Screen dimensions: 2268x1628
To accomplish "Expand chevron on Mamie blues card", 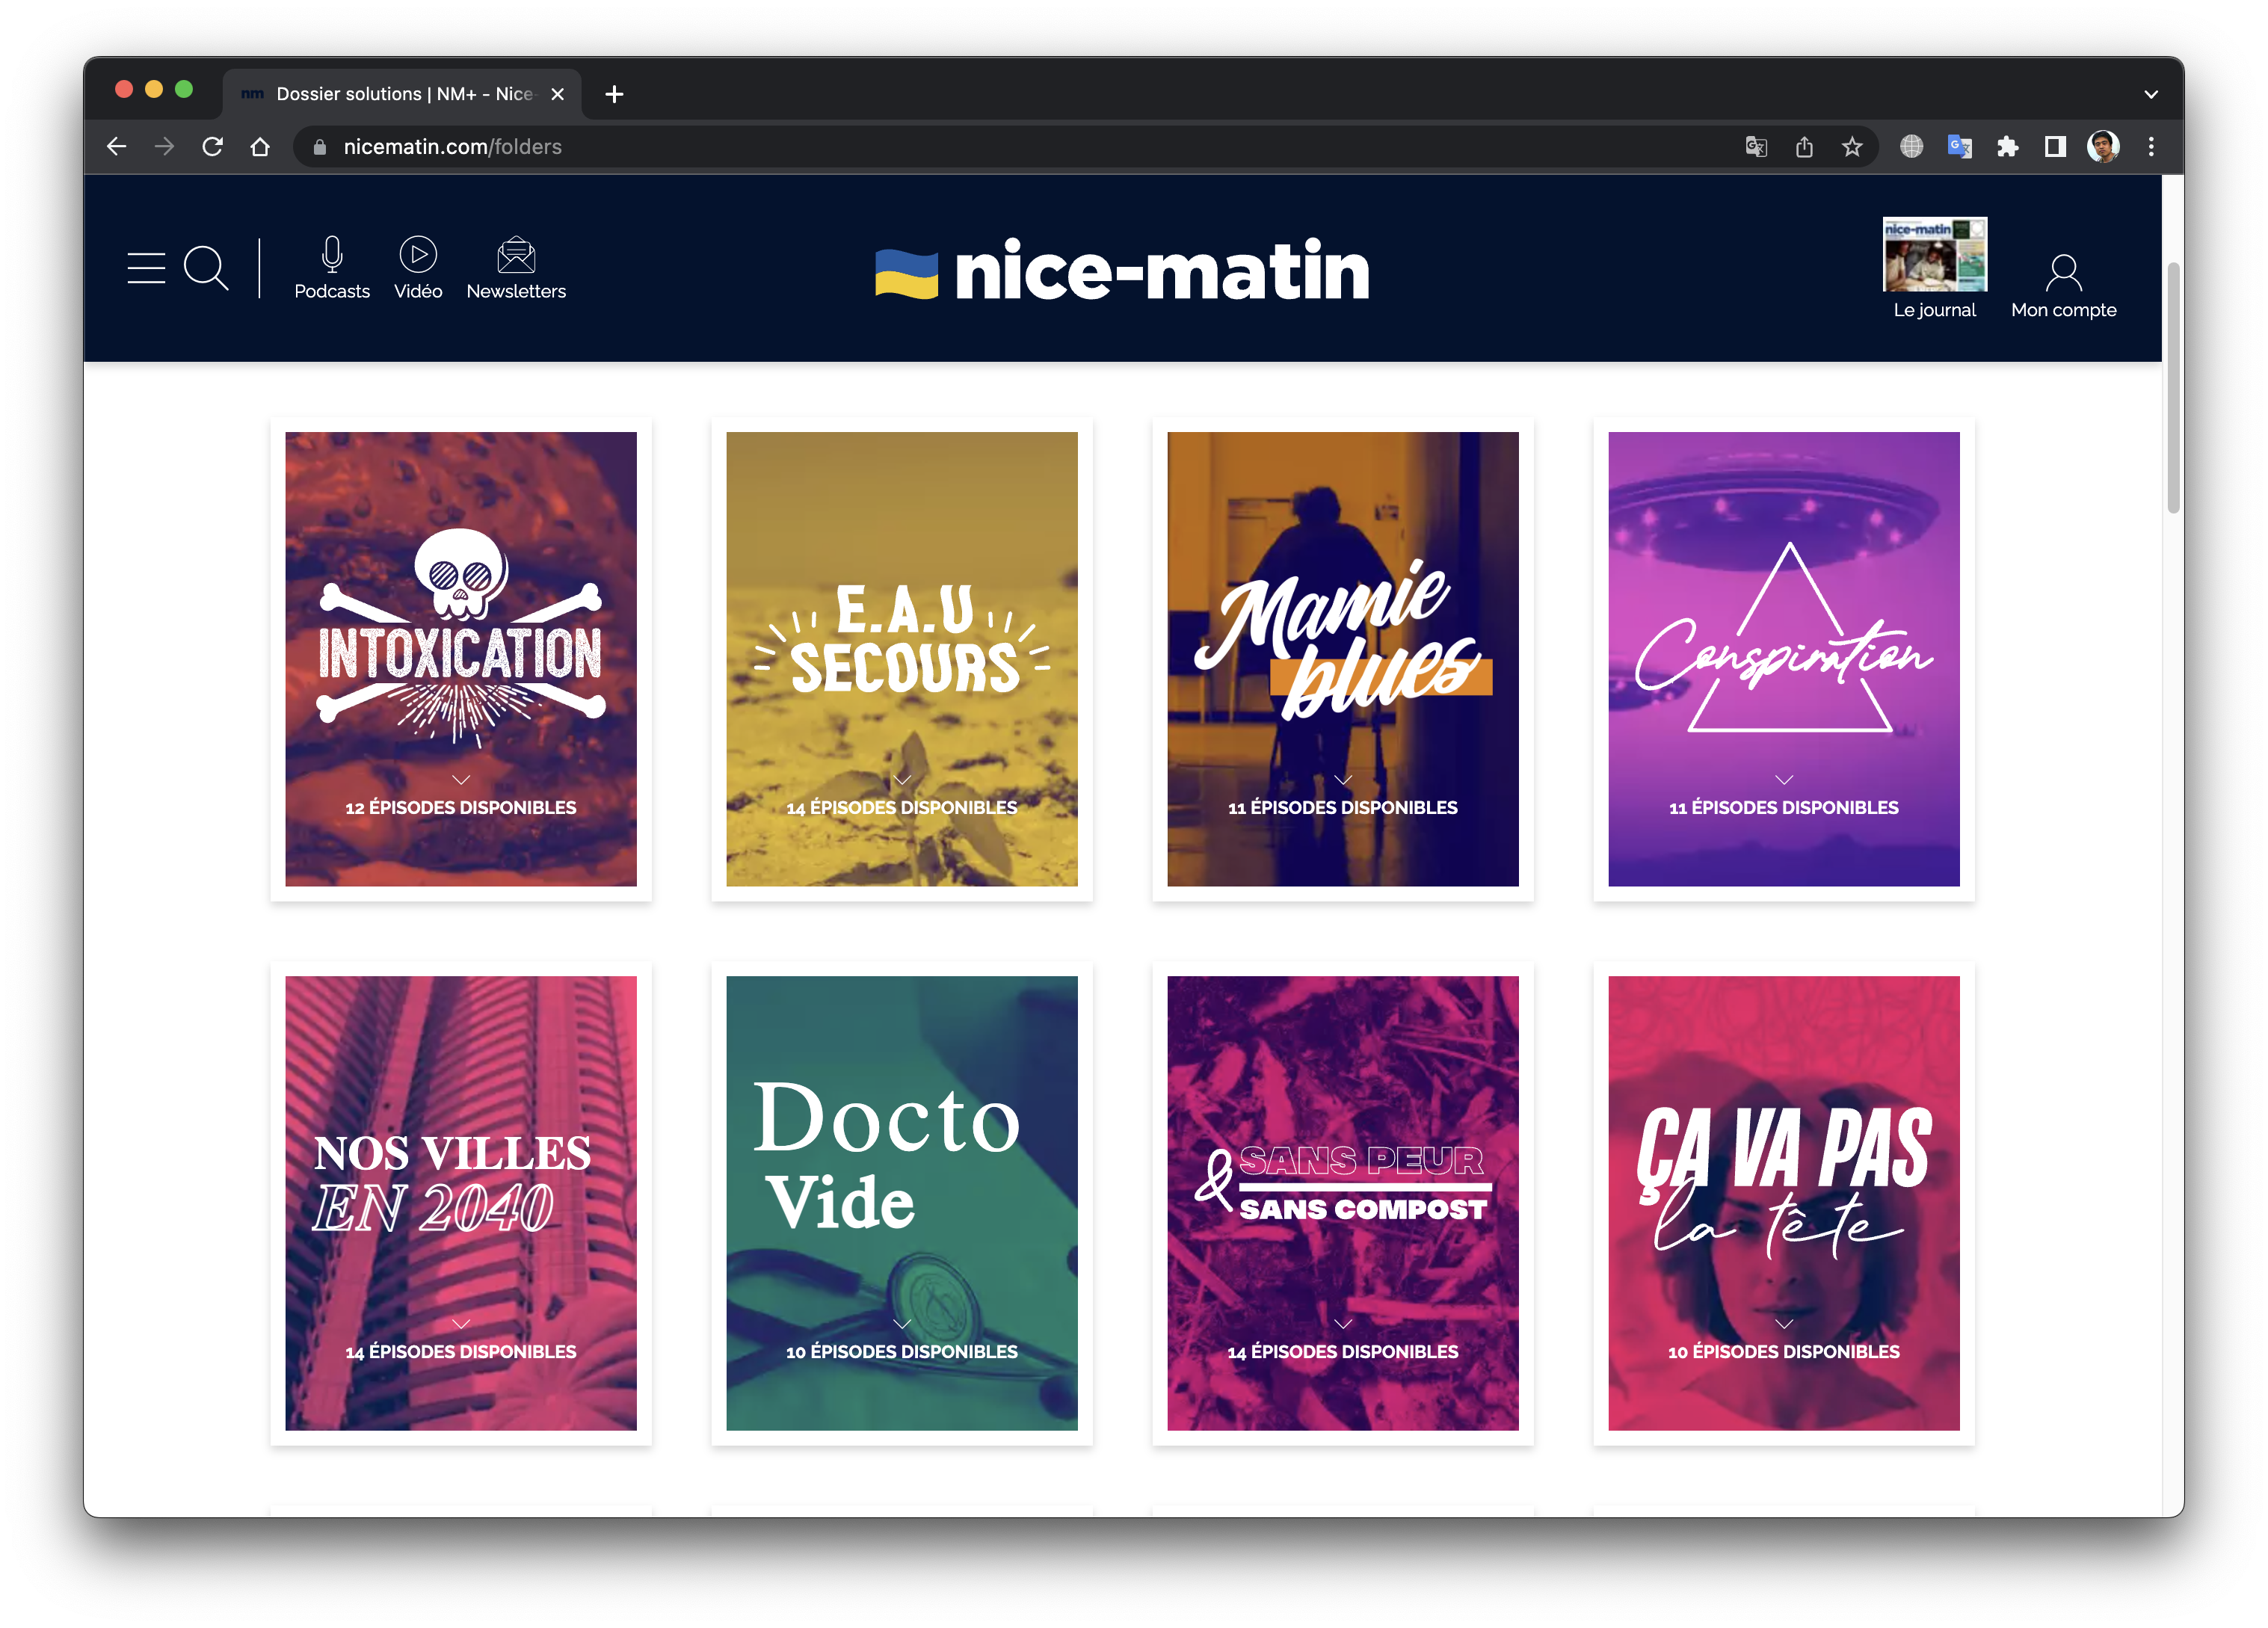I will click(1343, 779).
